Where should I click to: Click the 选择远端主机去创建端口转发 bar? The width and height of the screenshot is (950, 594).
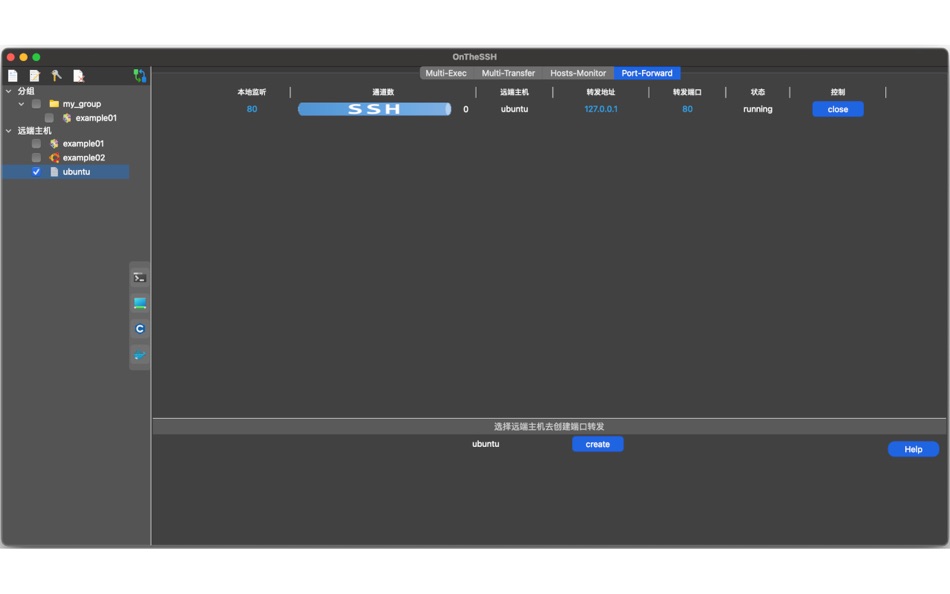pyautogui.click(x=549, y=427)
